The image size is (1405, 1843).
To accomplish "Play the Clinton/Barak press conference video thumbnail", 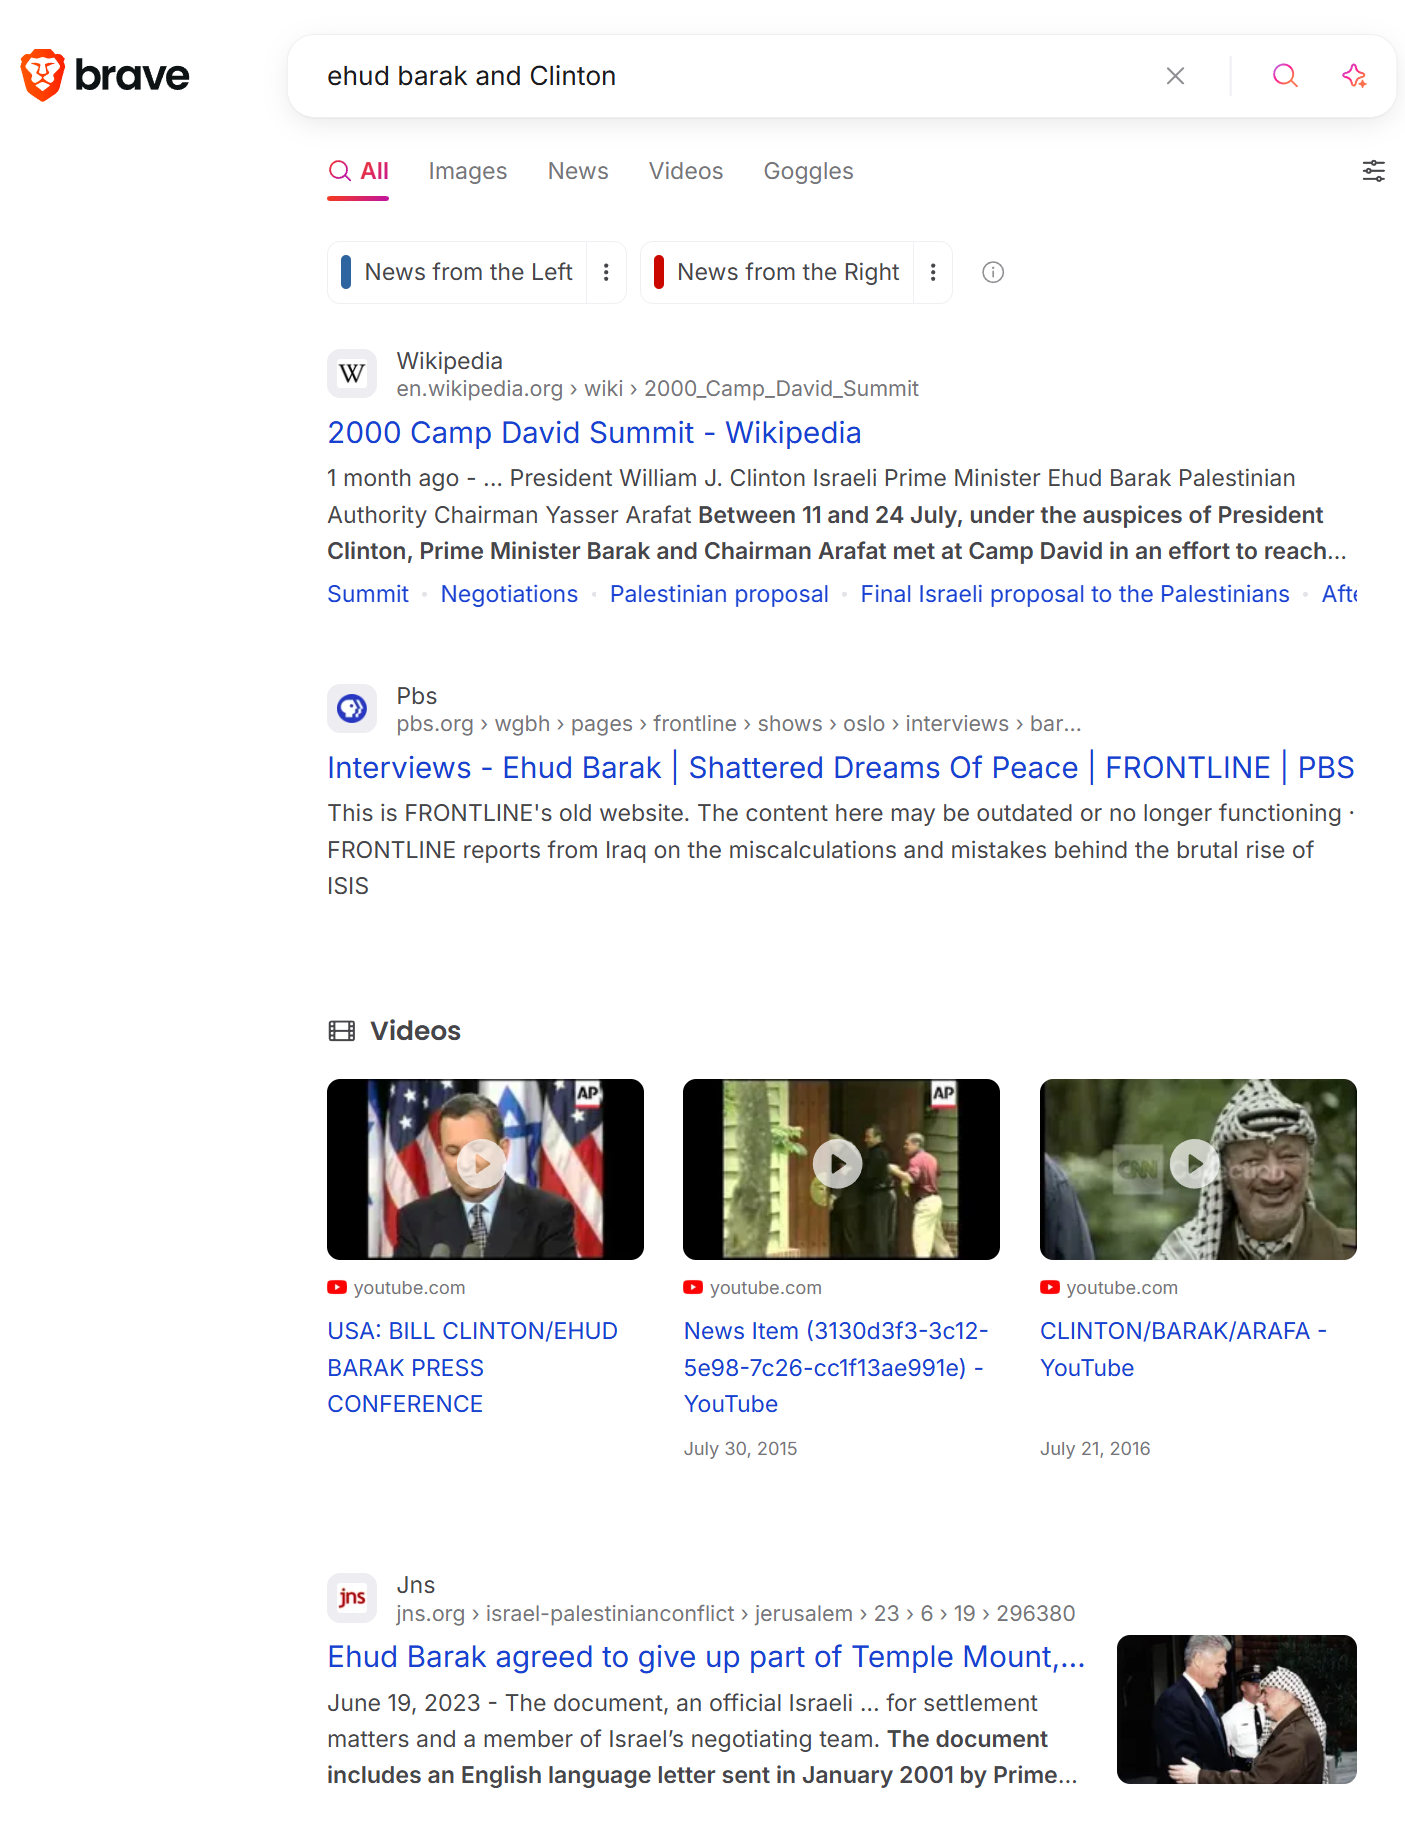I will point(485,1169).
